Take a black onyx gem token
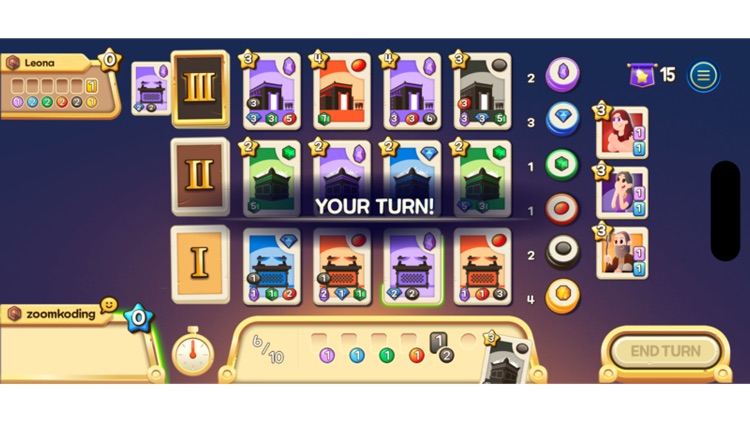The image size is (750, 422). pos(562,252)
